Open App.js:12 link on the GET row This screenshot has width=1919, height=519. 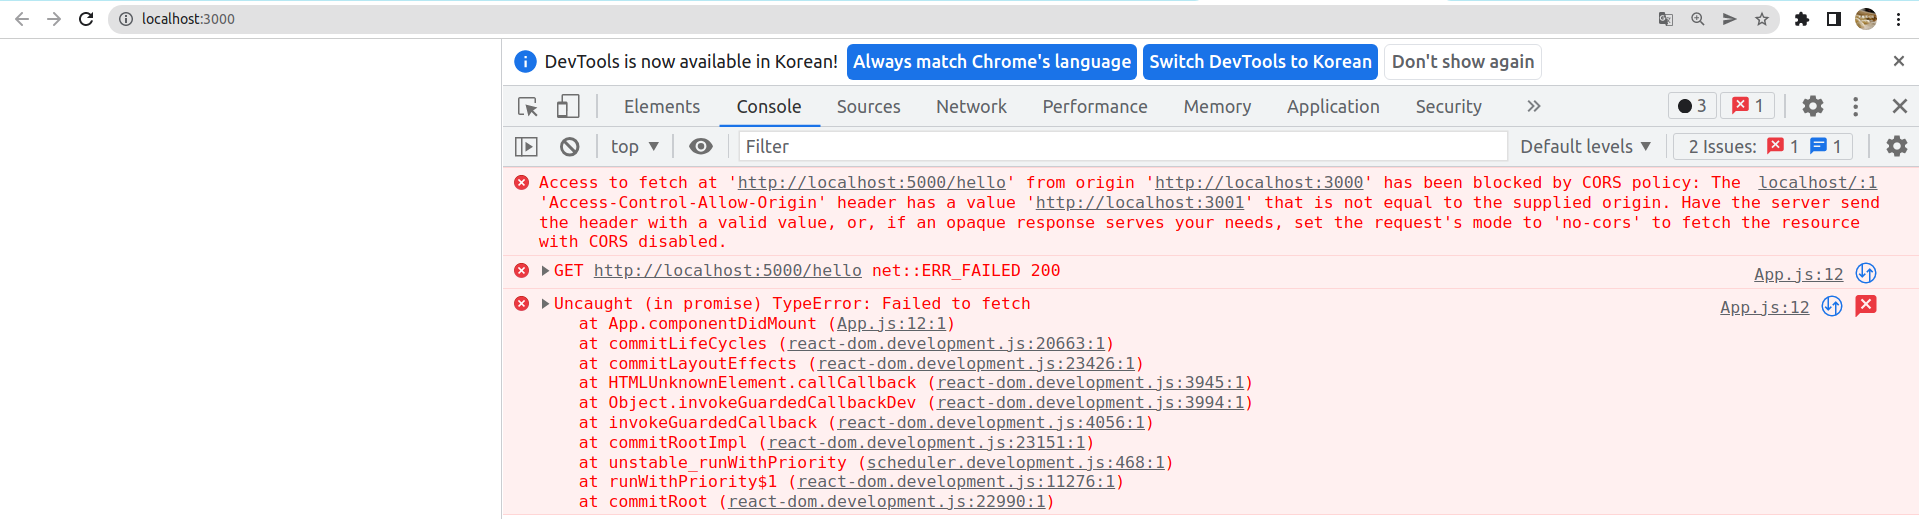tap(1798, 274)
